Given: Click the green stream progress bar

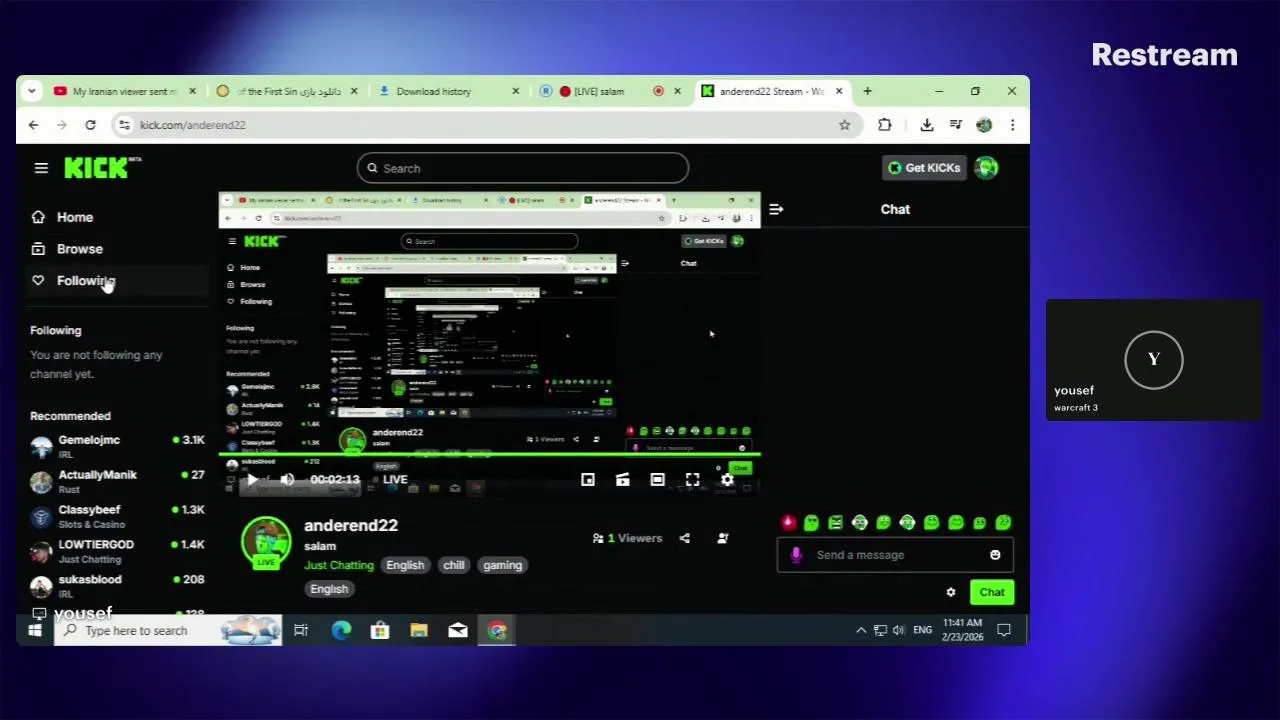Looking at the screenshot, I should click(490, 455).
